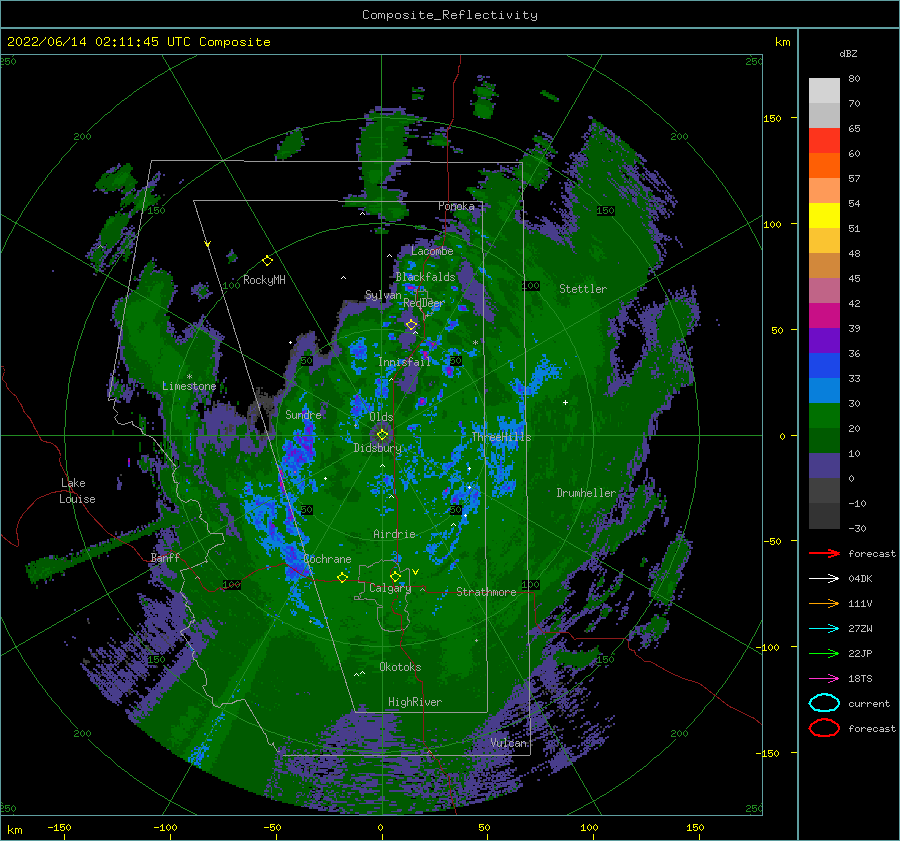Click the 18TS legend label

tap(860, 679)
